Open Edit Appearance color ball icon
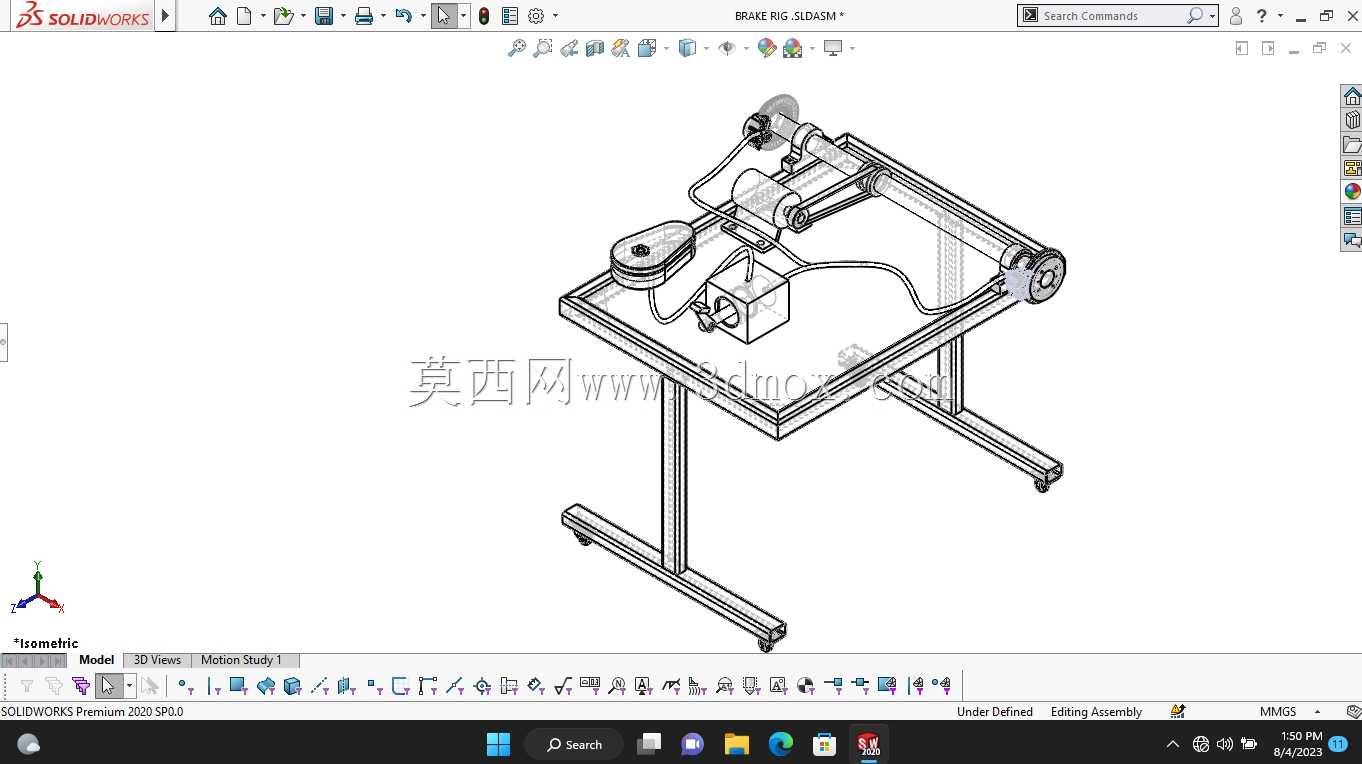1362x764 pixels. tap(767, 48)
